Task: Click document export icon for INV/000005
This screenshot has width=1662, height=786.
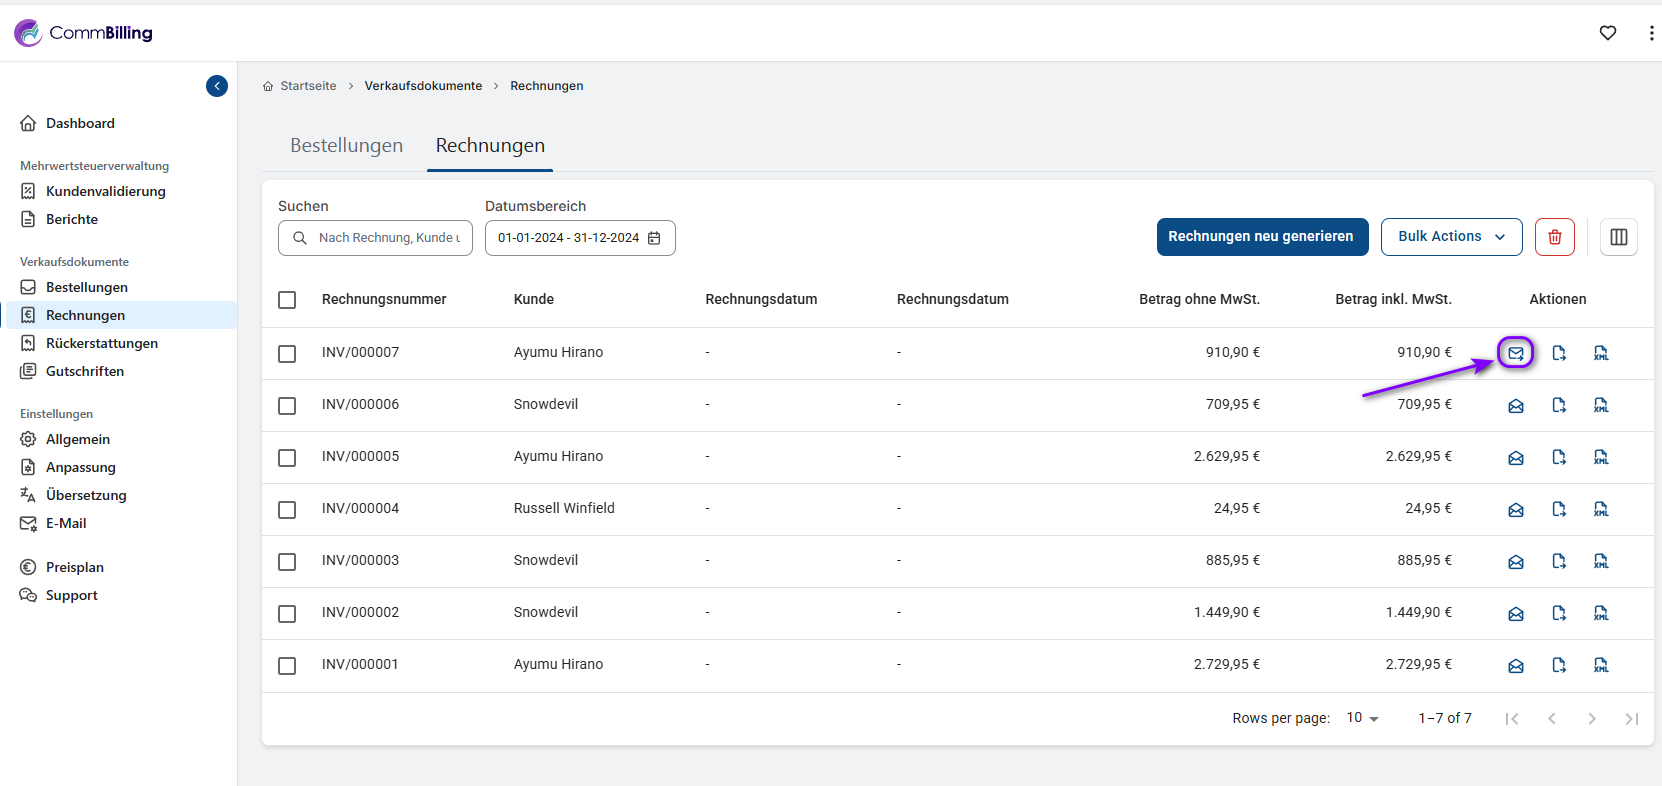Action: click(x=1559, y=457)
